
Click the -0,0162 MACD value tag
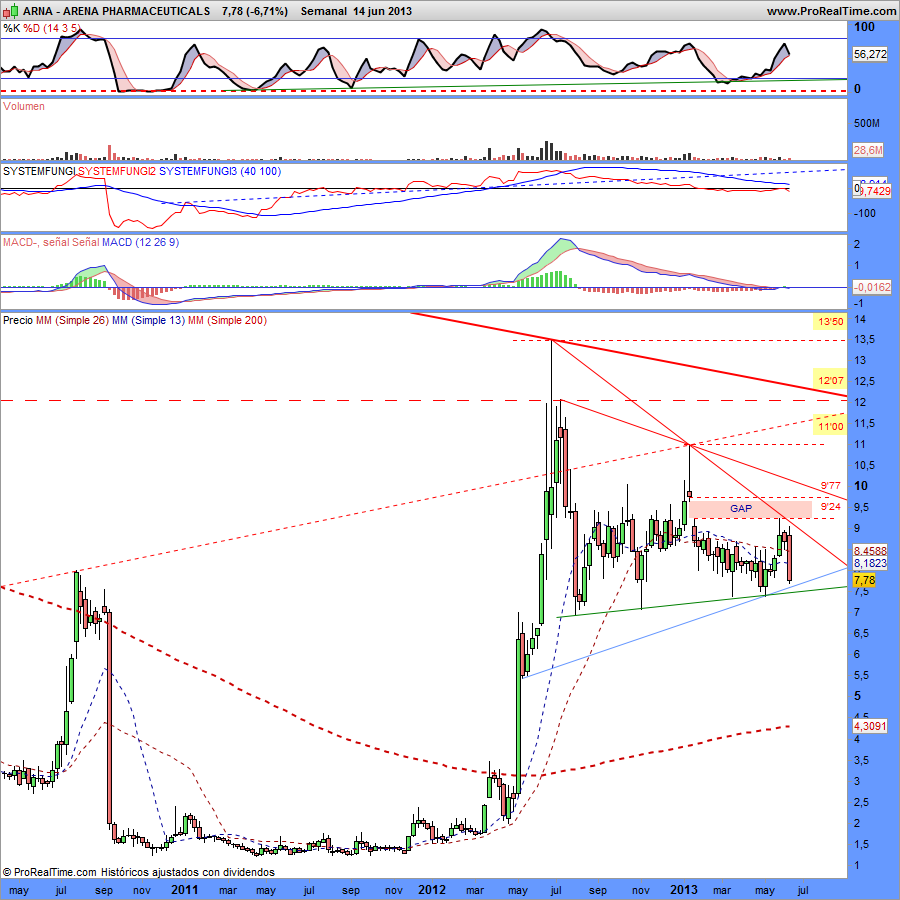(x=872, y=287)
